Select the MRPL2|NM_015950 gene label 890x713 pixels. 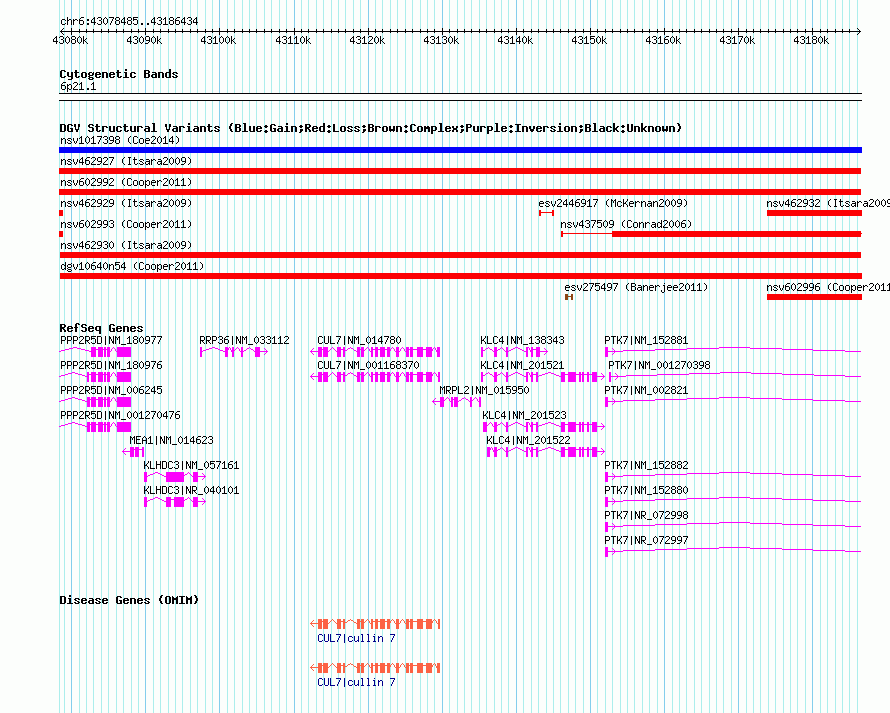coord(484,391)
